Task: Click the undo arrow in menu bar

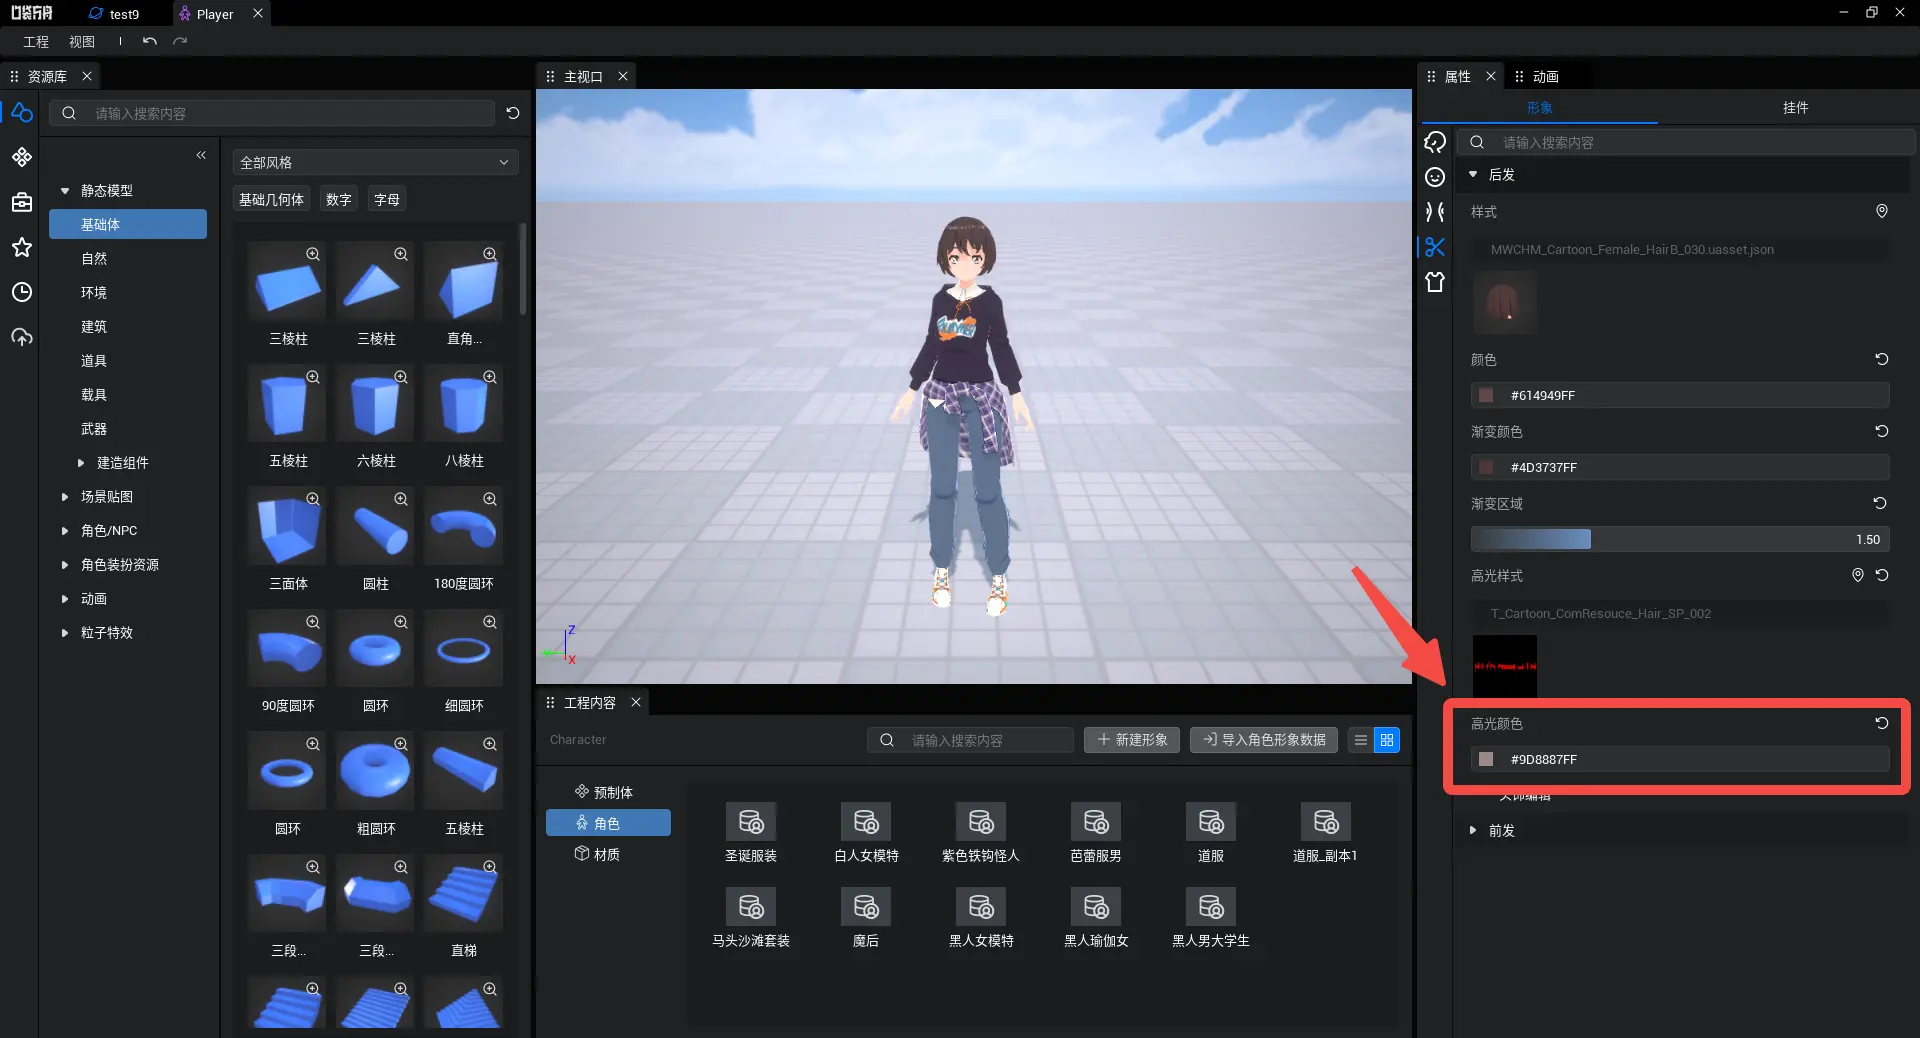Action: [x=150, y=41]
